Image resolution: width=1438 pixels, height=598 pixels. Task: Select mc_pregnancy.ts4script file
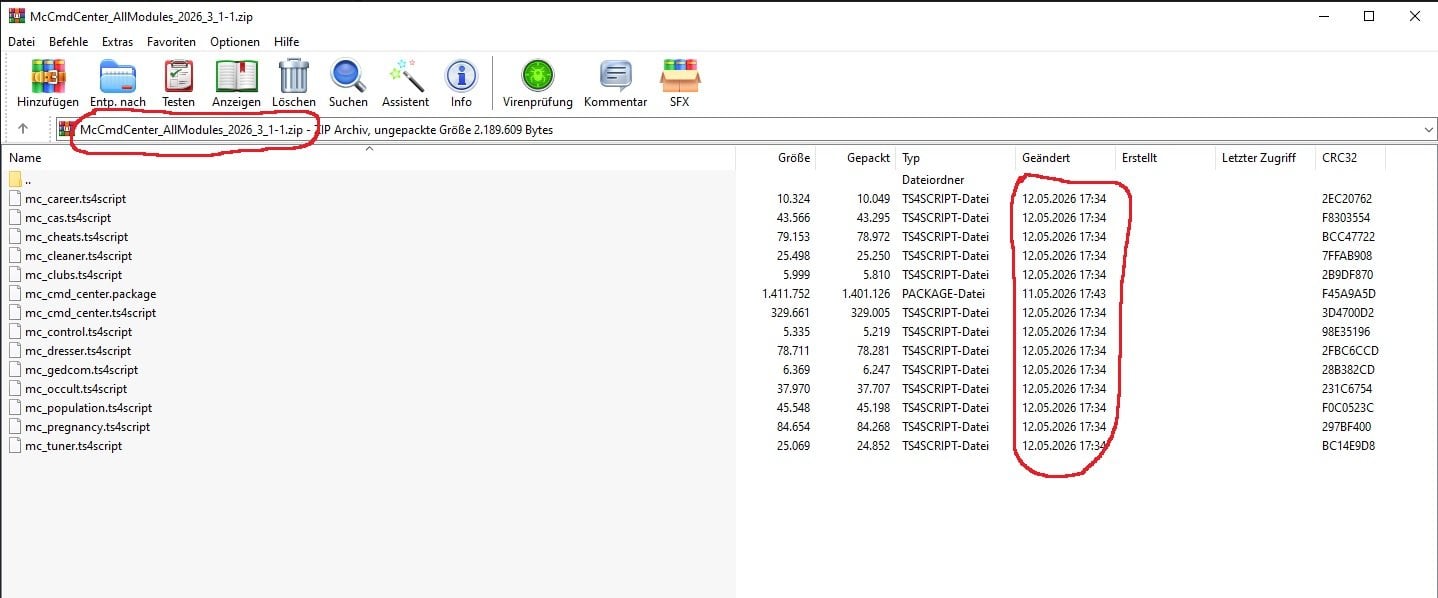click(x=88, y=427)
